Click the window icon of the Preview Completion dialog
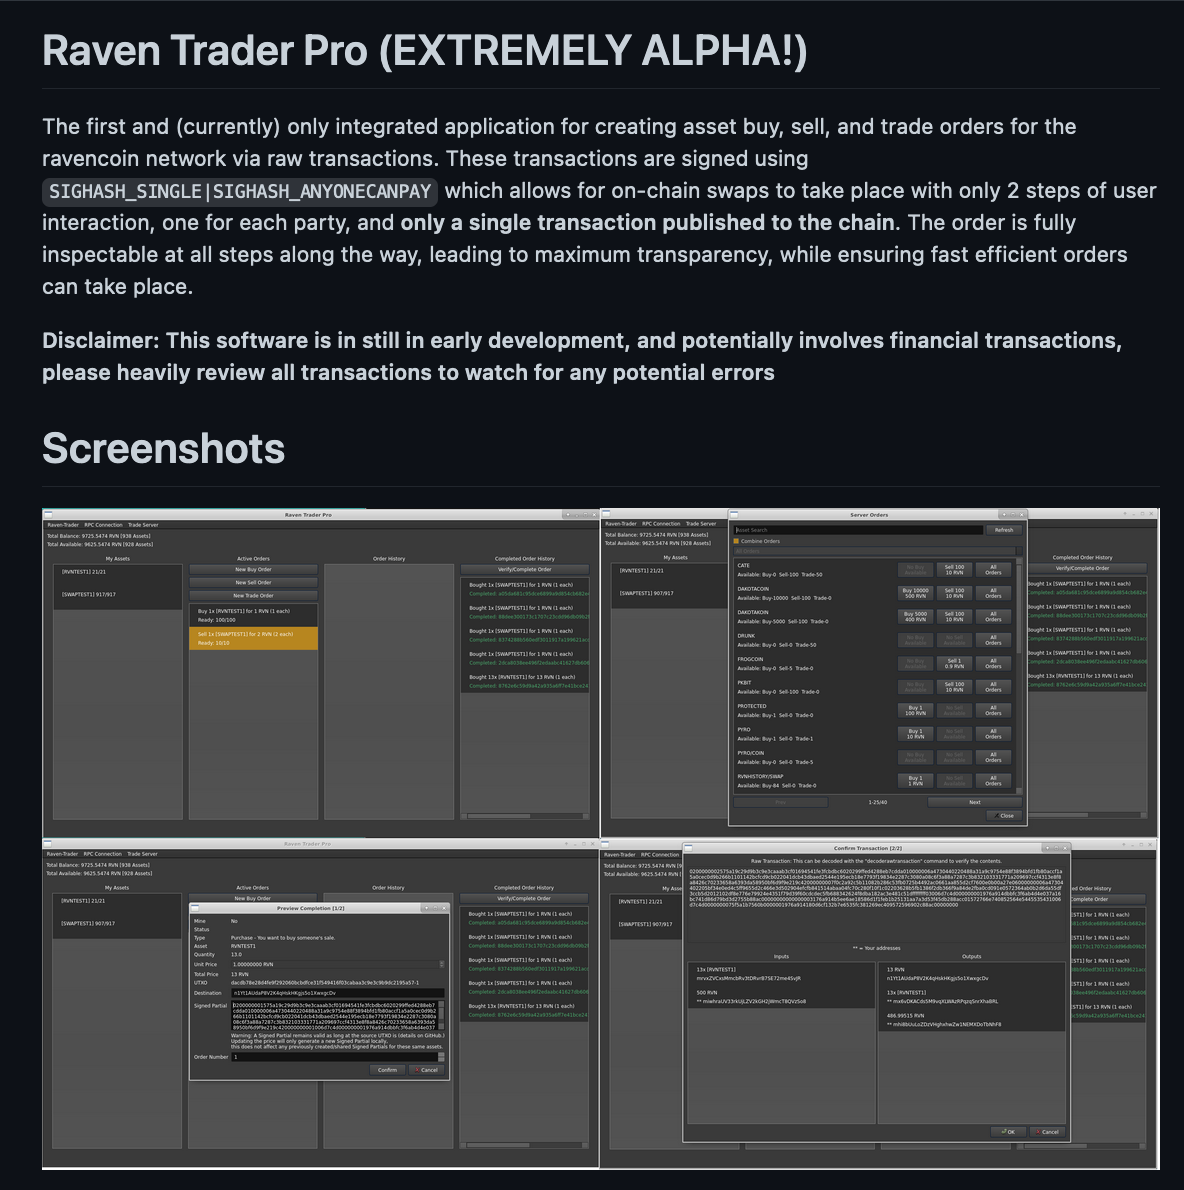Screen dimensions: 1184x1190 pos(194,908)
